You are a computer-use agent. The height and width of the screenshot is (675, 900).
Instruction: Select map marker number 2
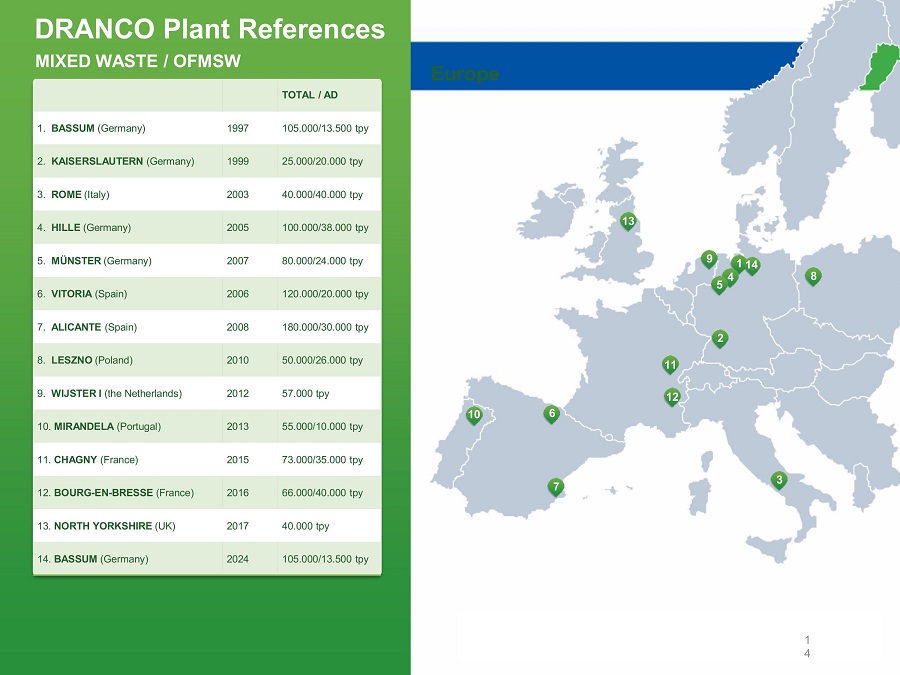[720, 339]
